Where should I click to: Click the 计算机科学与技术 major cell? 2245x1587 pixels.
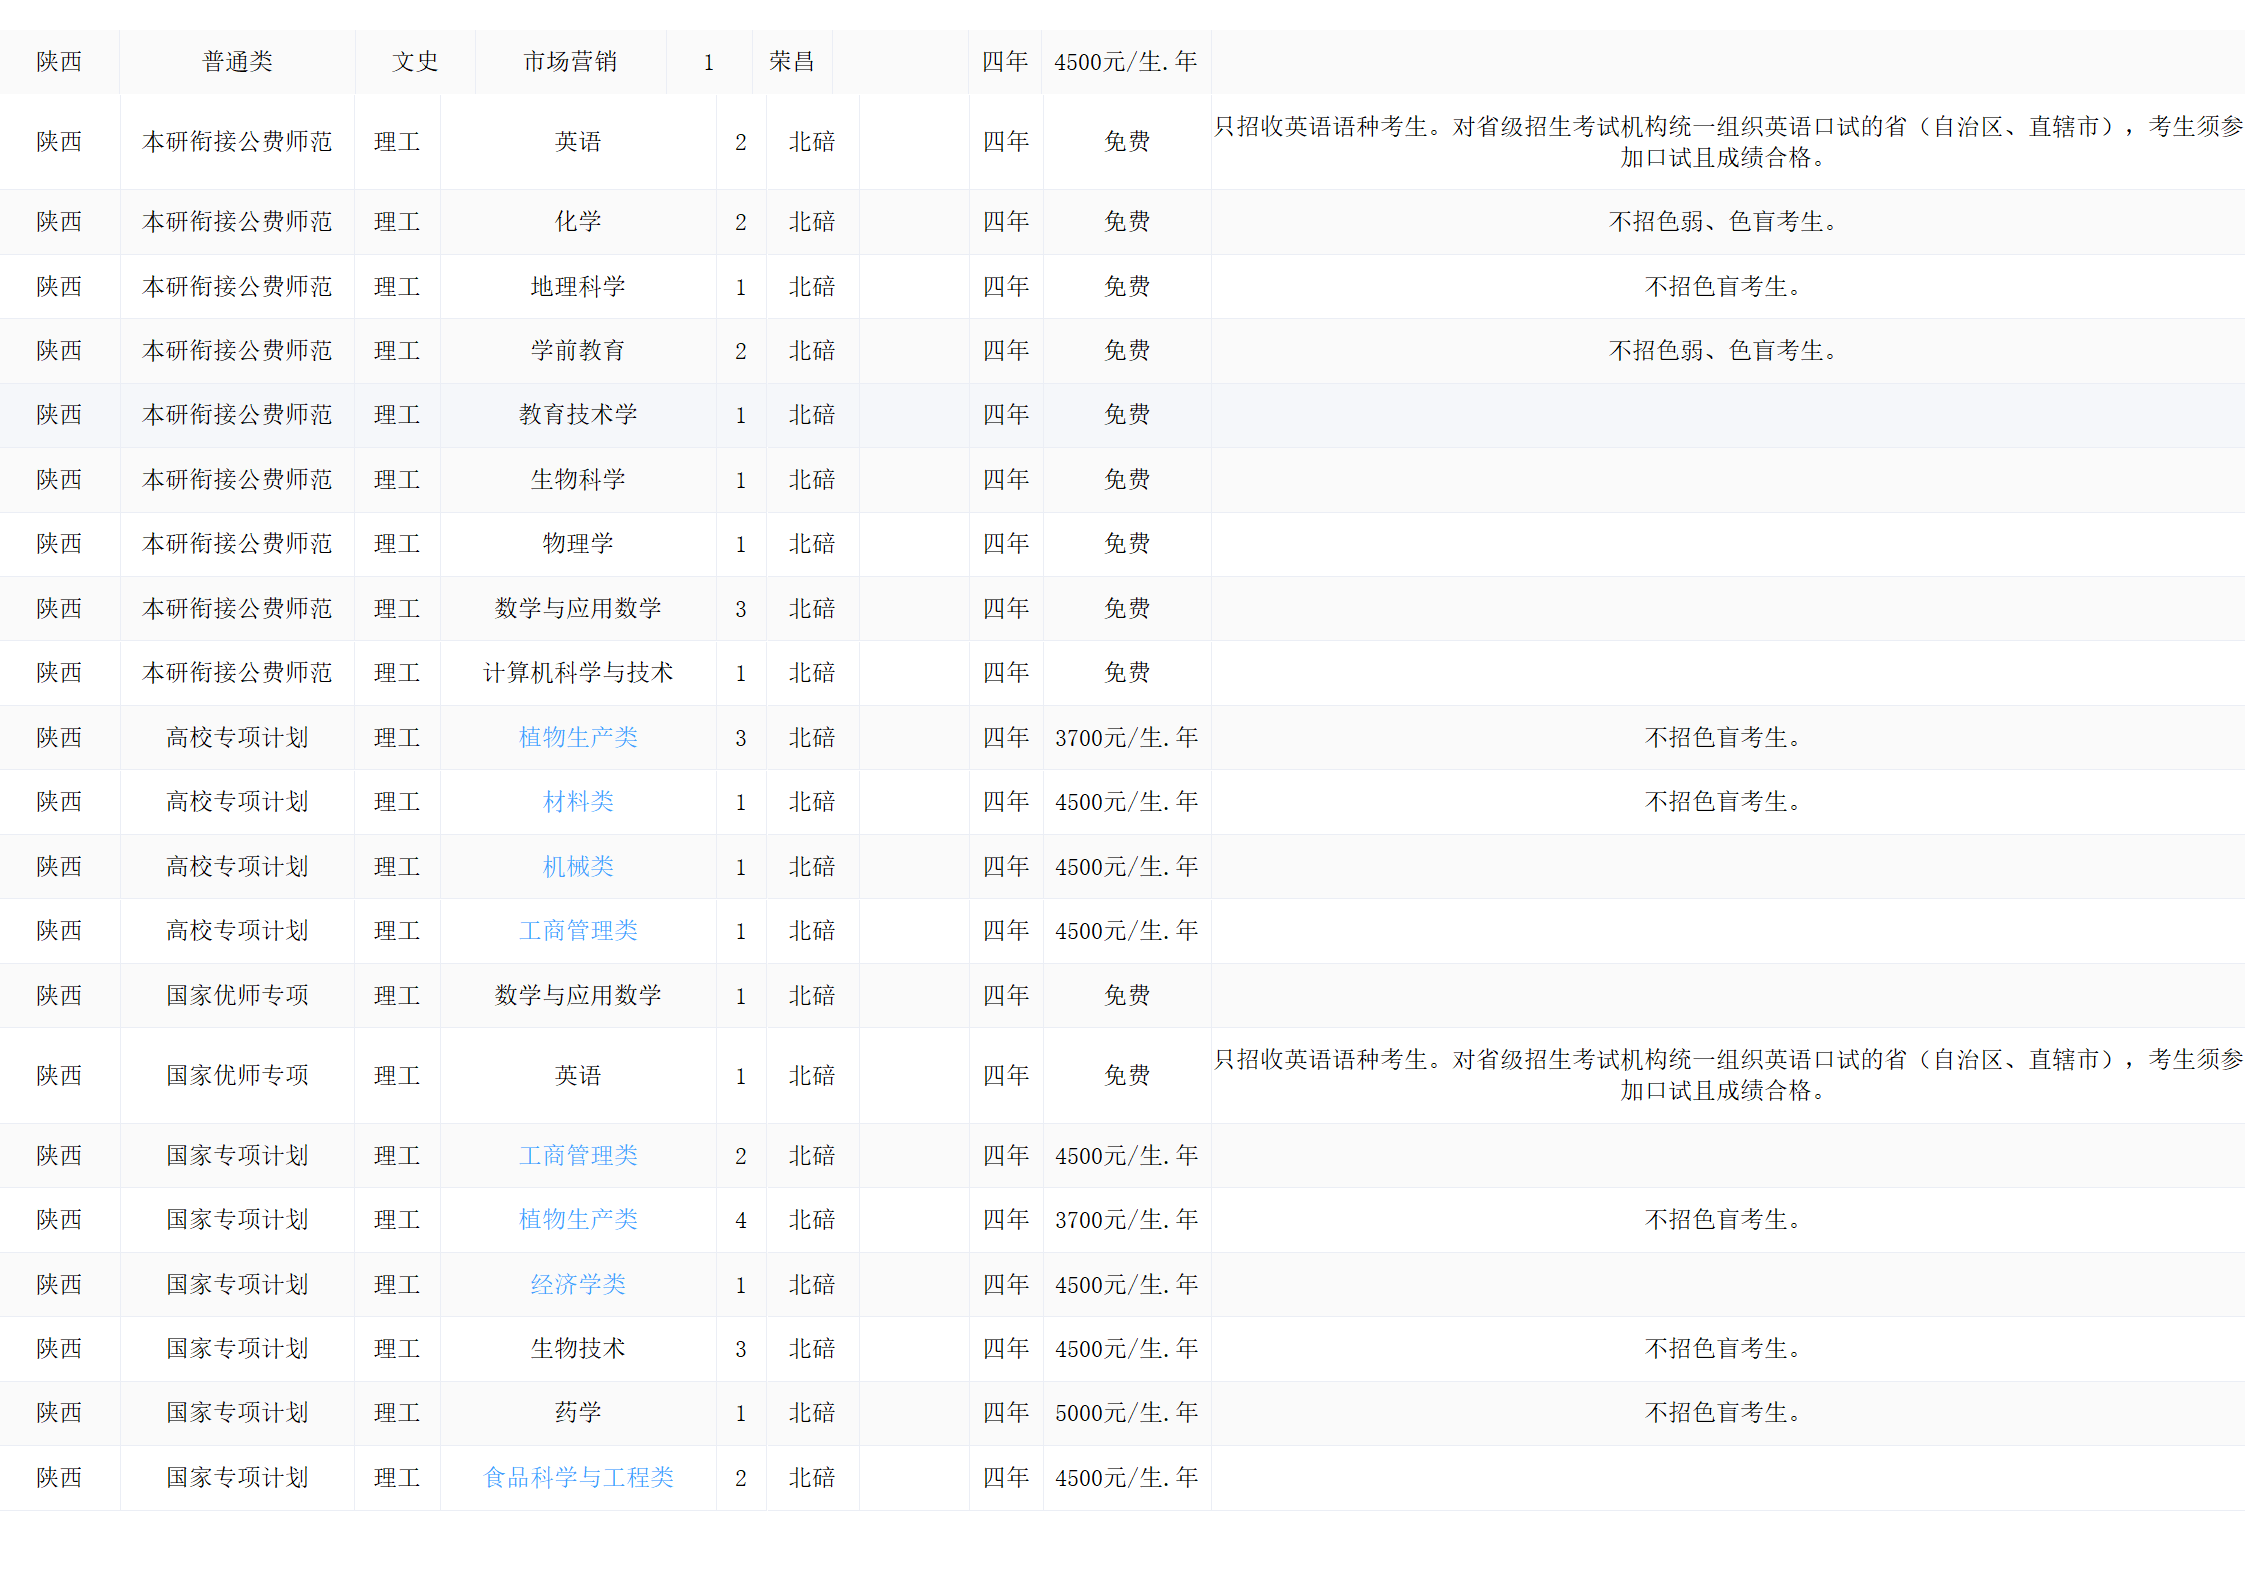pyautogui.click(x=578, y=672)
